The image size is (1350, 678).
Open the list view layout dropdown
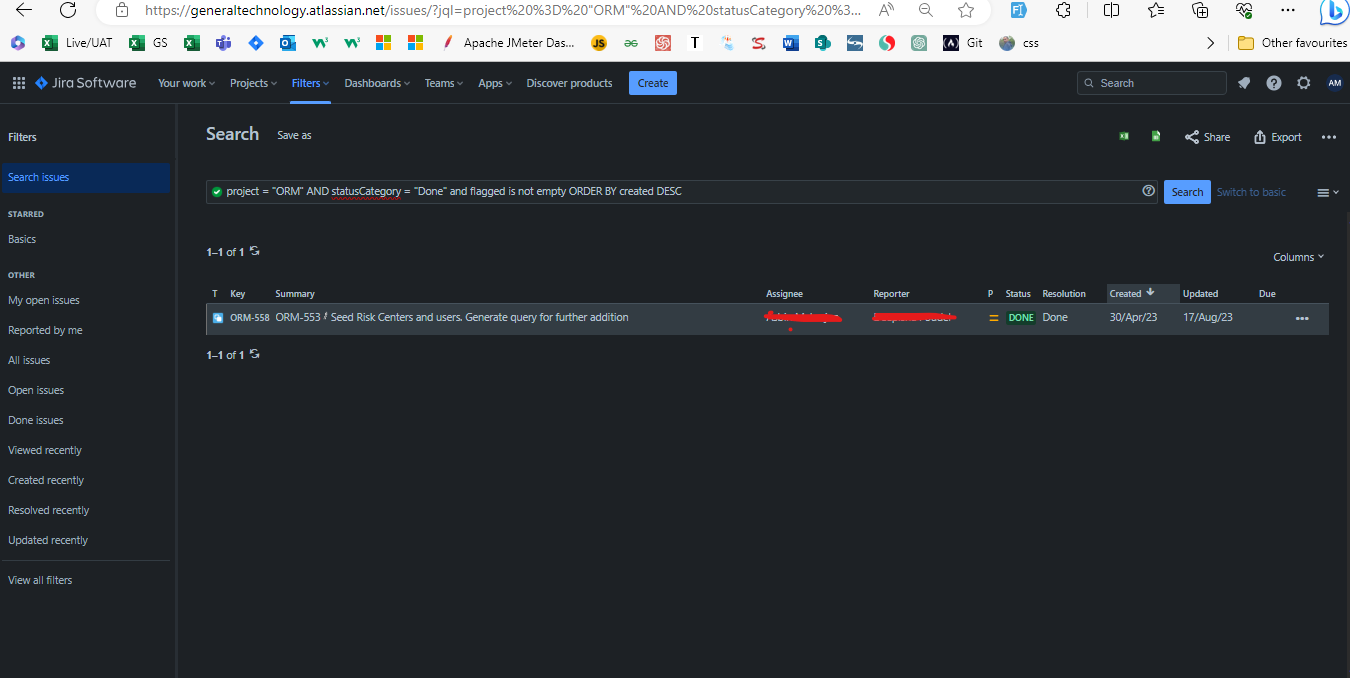coord(1326,191)
